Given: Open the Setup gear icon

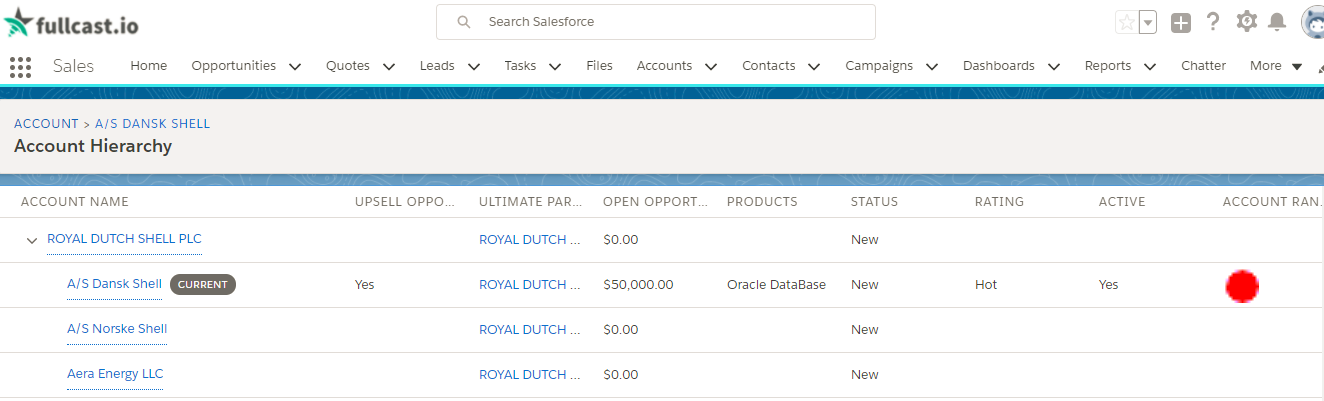Looking at the screenshot, I should click(x=1246, y=22).
